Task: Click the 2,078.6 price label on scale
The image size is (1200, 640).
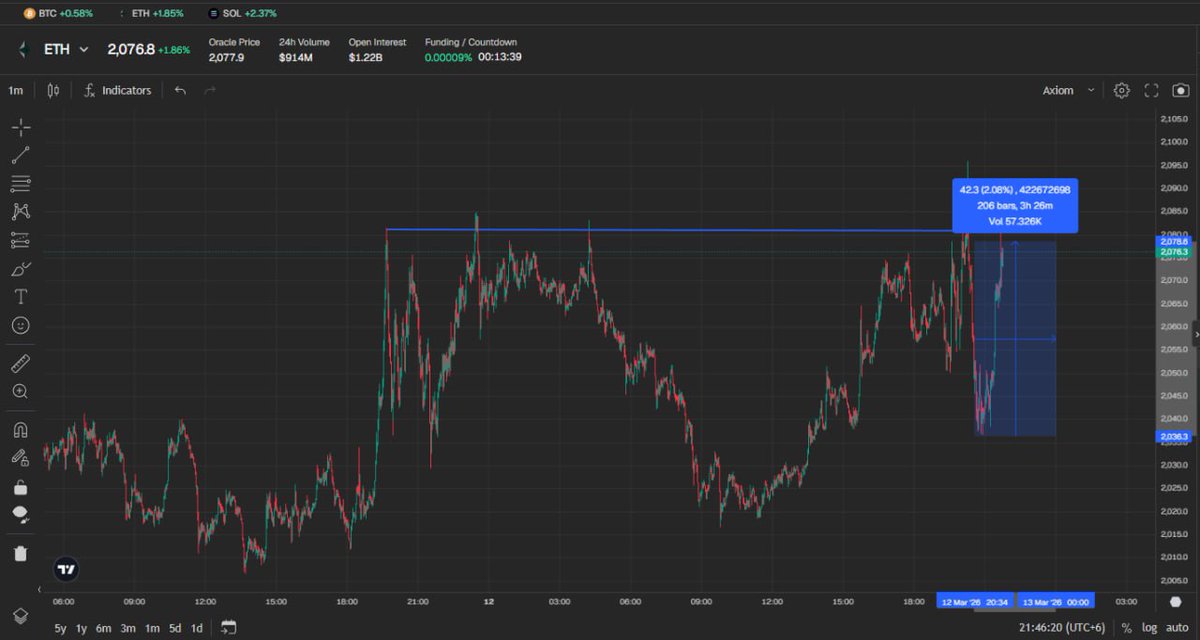Action: [x=1173, y=242]
